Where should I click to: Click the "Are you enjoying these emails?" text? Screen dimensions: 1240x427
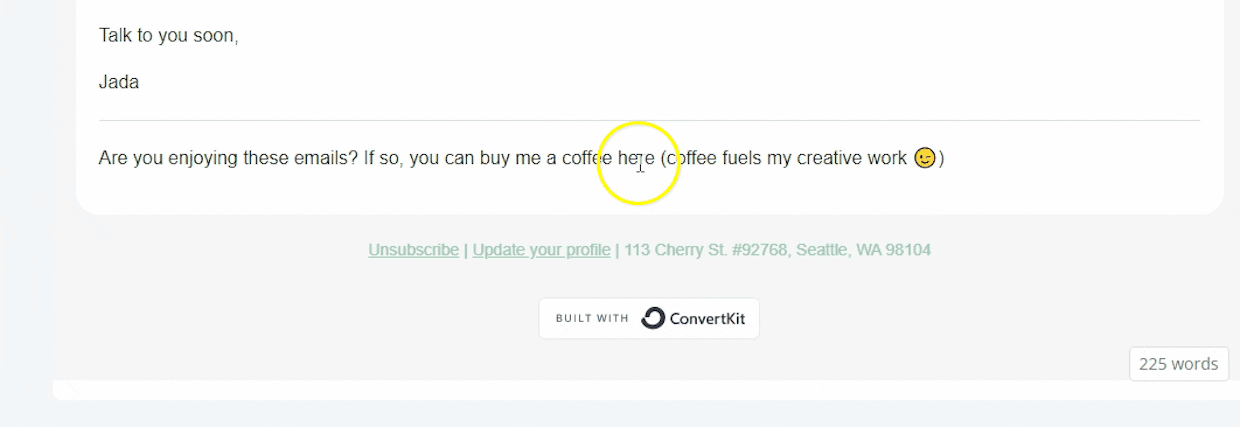229,158
